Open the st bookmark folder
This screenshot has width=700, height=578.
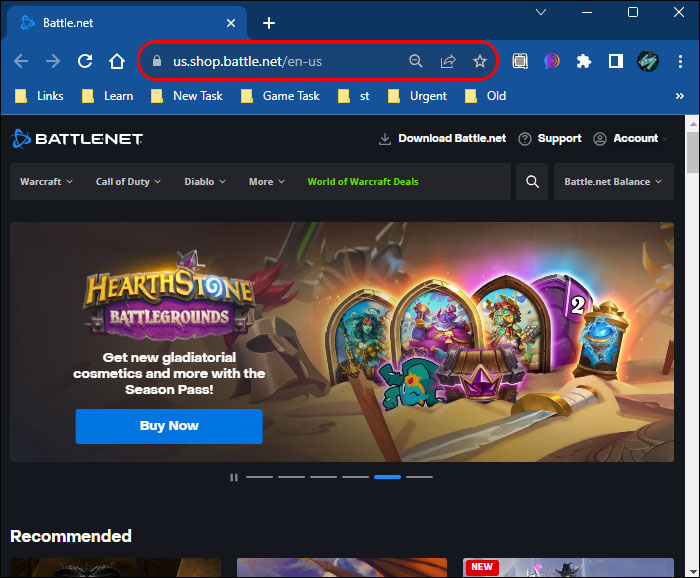click(x=354, y=96)
